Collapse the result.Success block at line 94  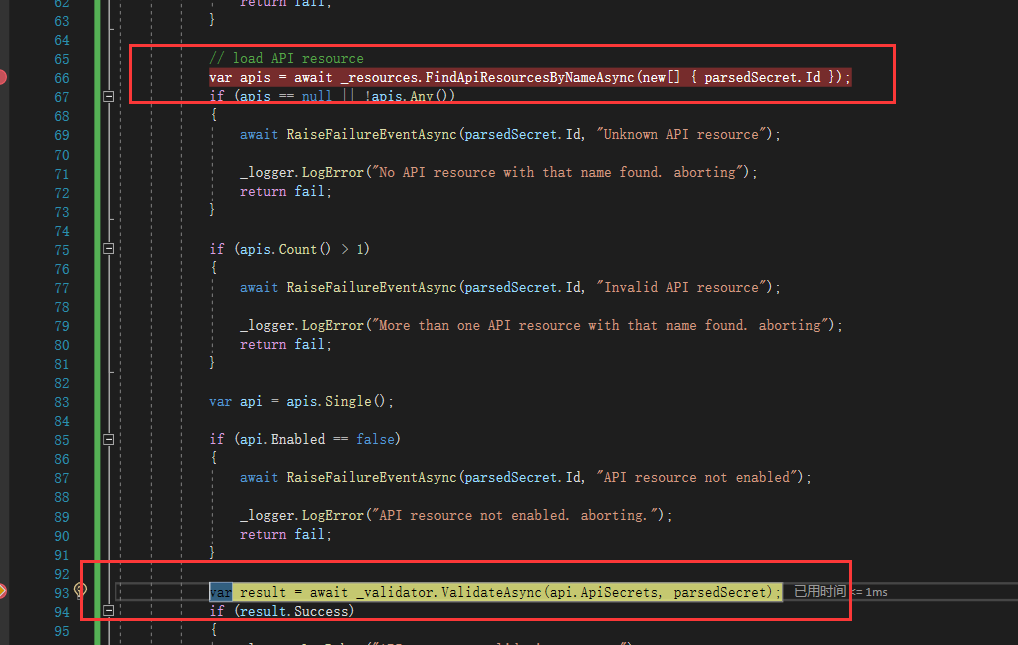[108, 610]
